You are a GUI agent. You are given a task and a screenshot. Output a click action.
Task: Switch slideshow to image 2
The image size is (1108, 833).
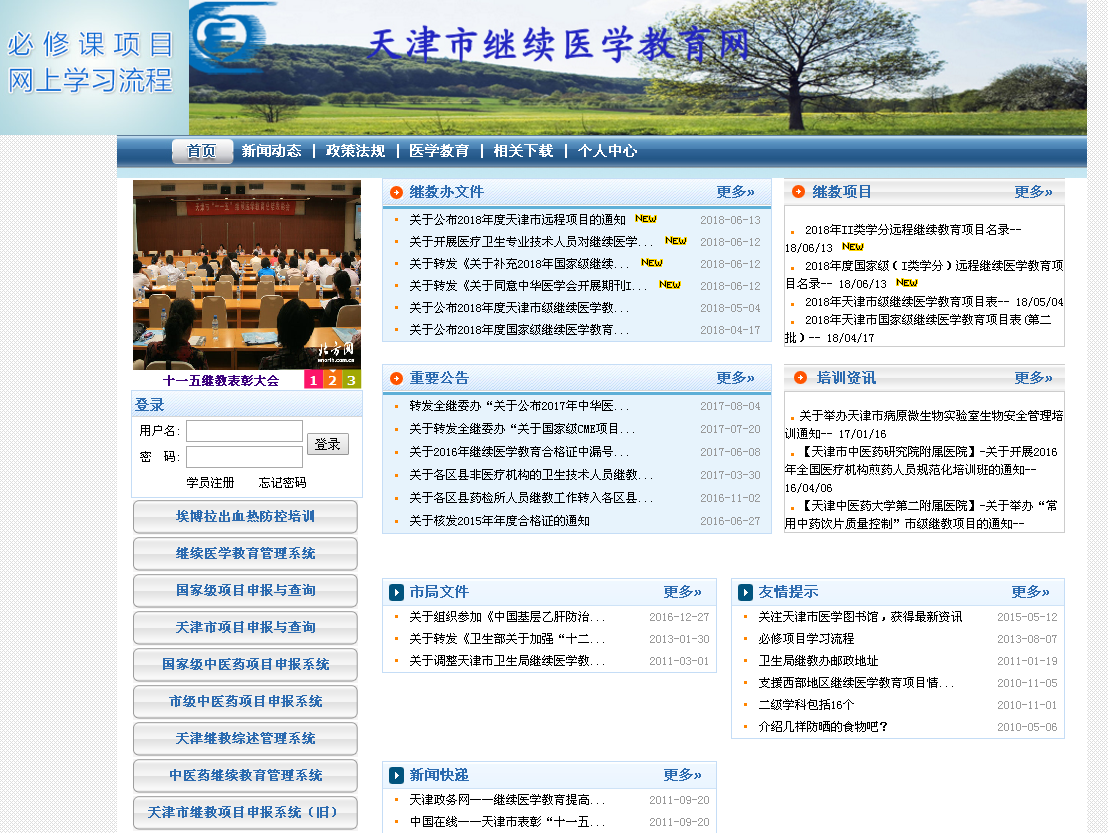coord(332,380)
